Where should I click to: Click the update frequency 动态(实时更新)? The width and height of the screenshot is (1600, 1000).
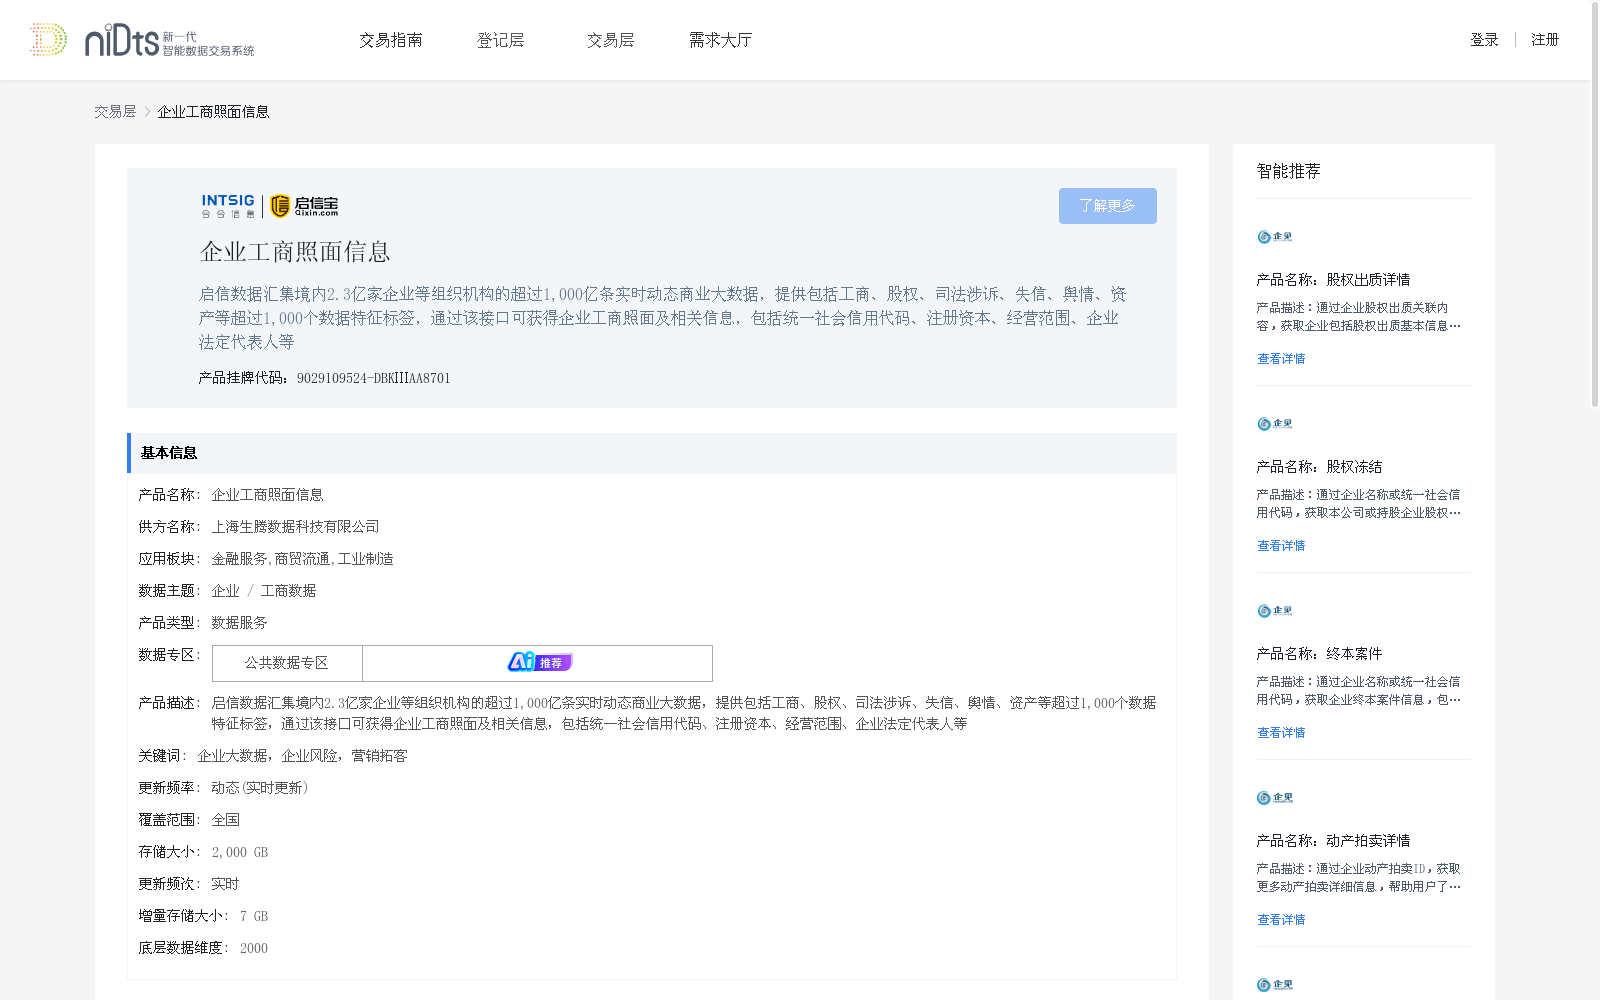click(x=260, y=788)
